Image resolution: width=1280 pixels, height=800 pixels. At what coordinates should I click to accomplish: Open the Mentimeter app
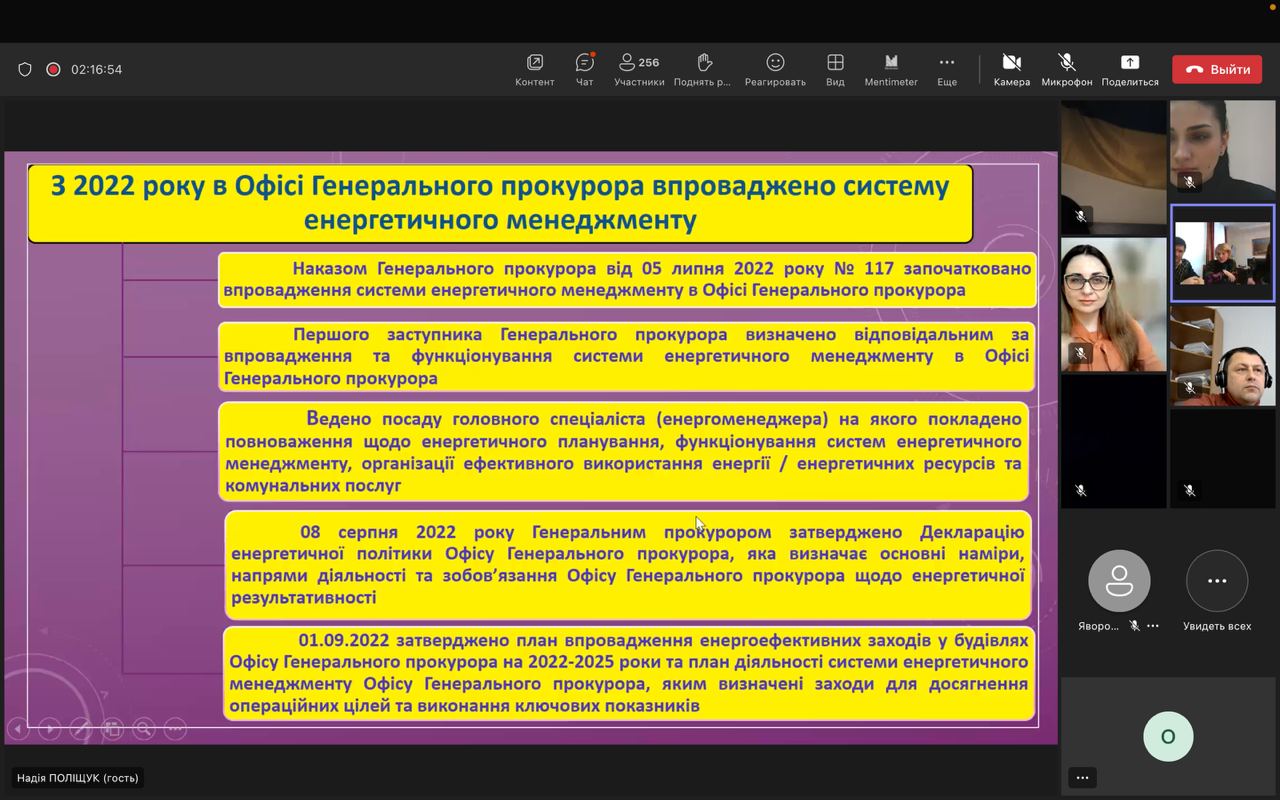[891, 70]
